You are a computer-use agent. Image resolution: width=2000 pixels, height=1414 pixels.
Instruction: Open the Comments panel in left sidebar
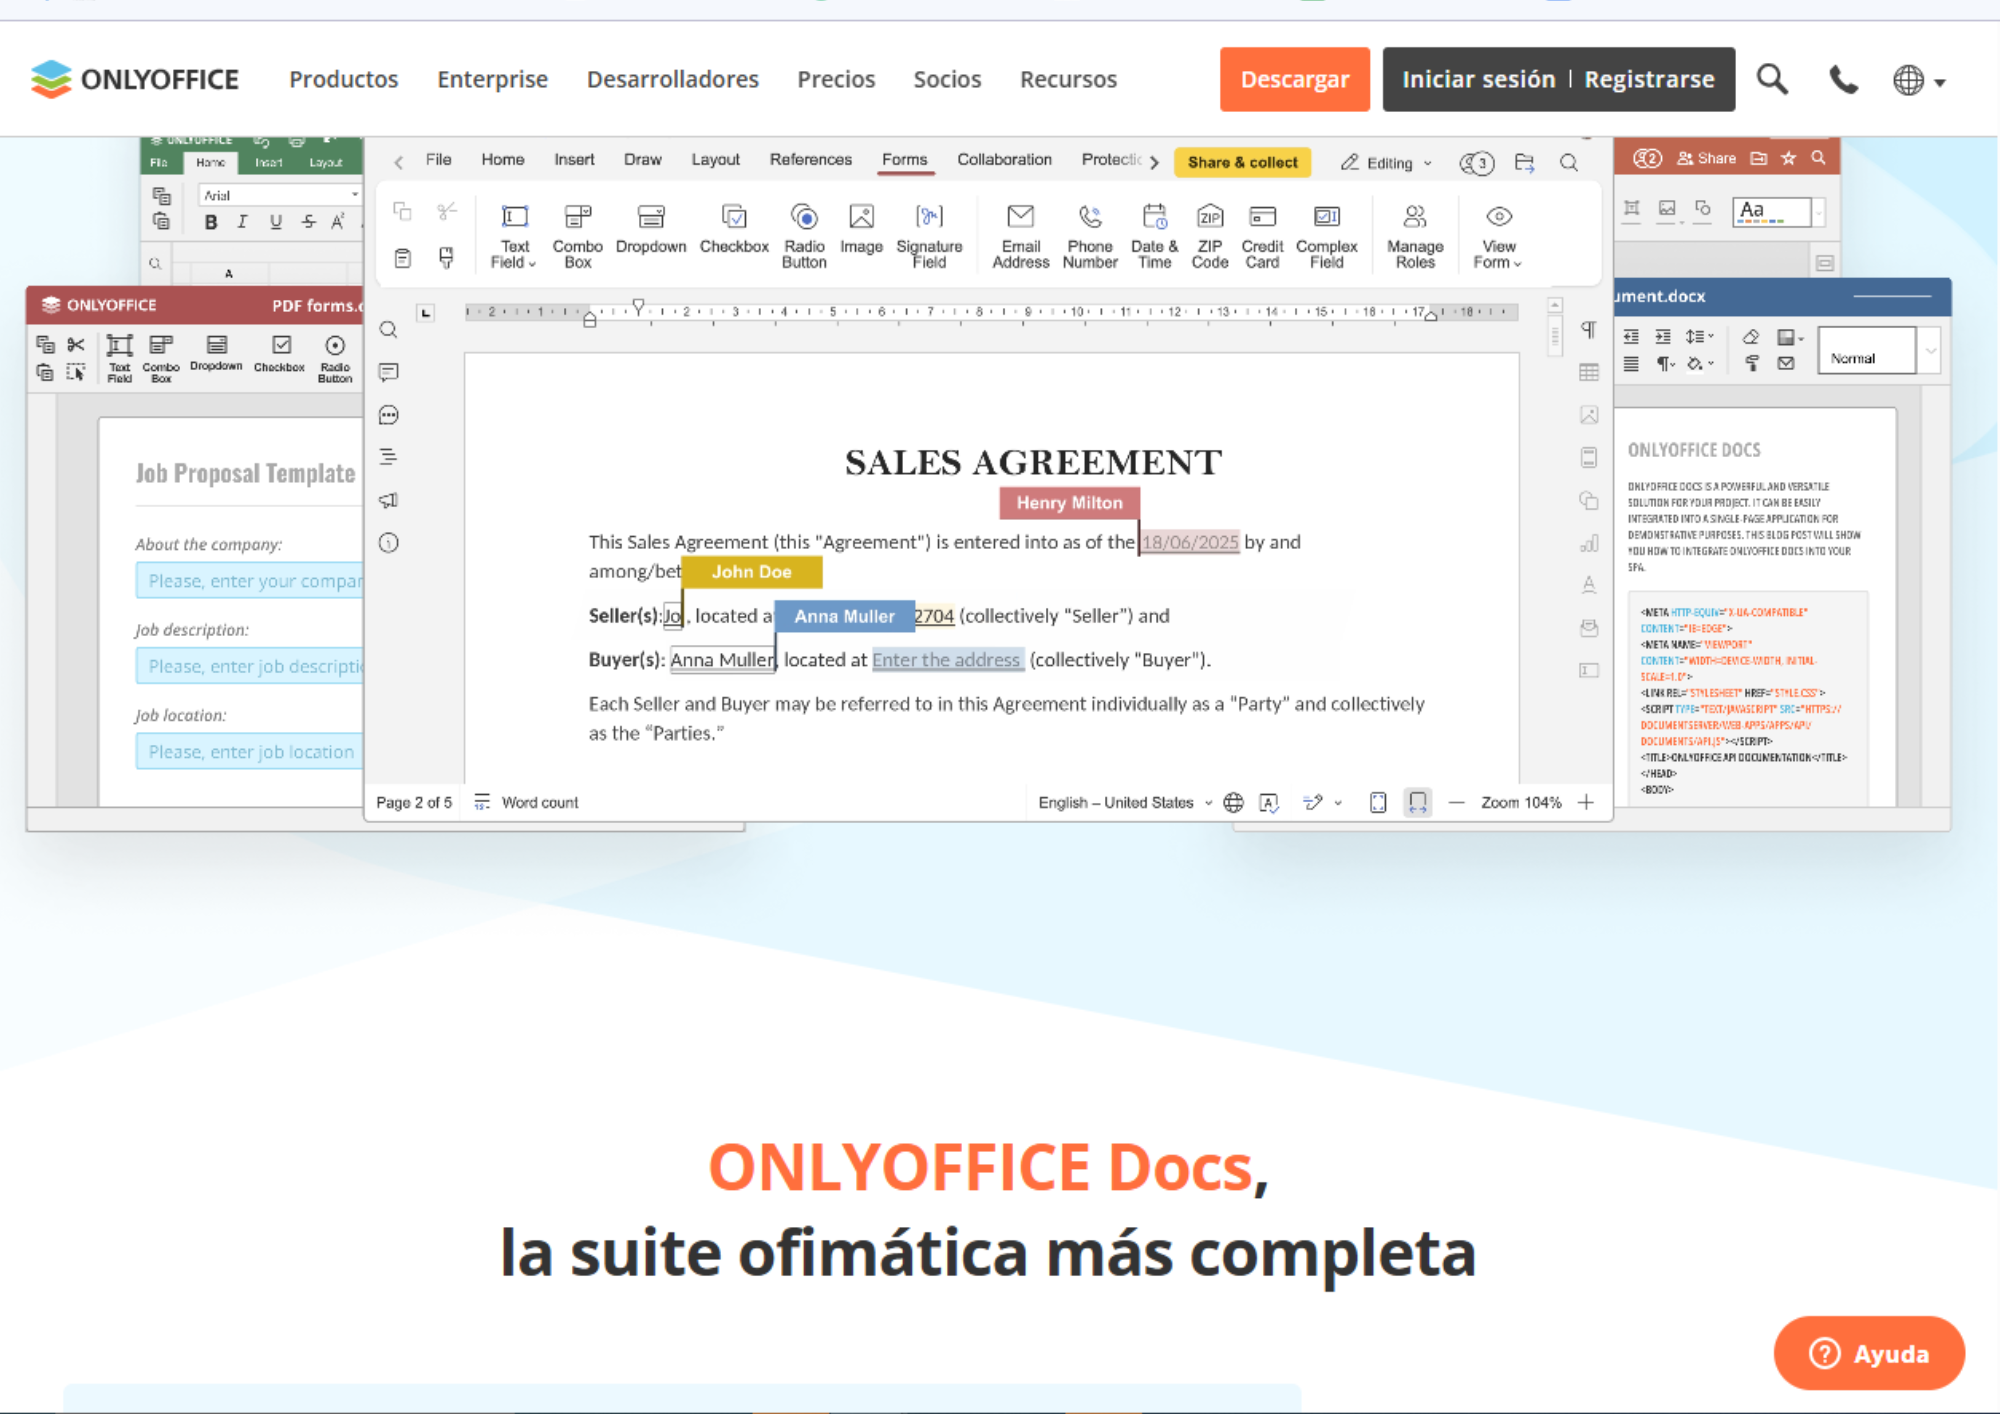(x=389, y=372)
